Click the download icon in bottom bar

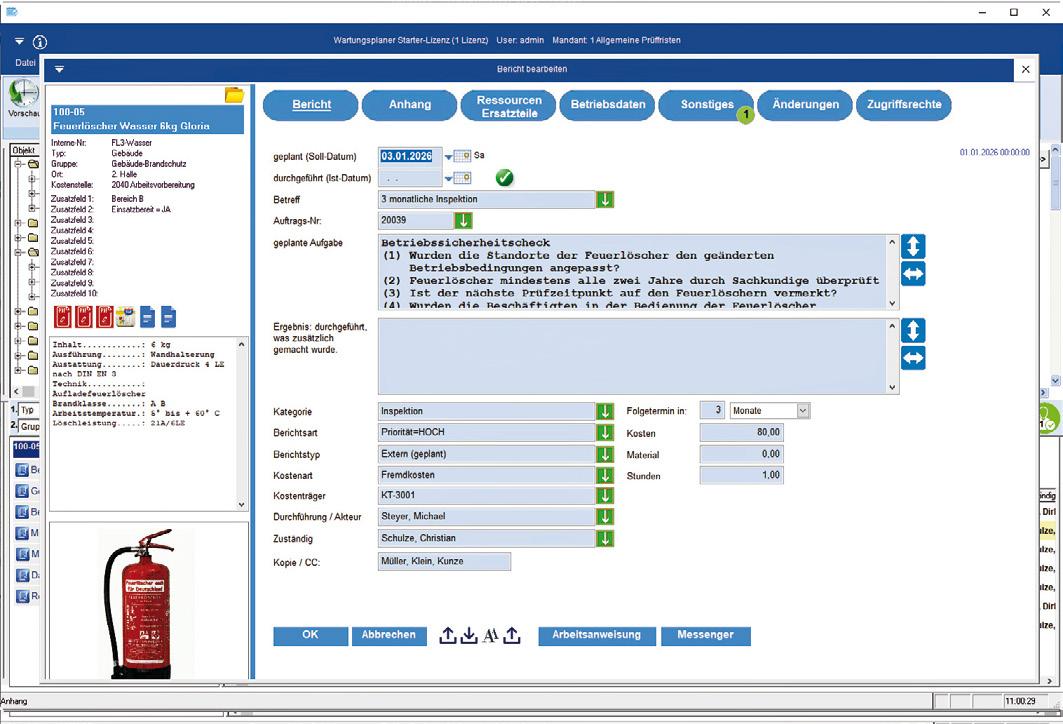[x=468, y=635]
